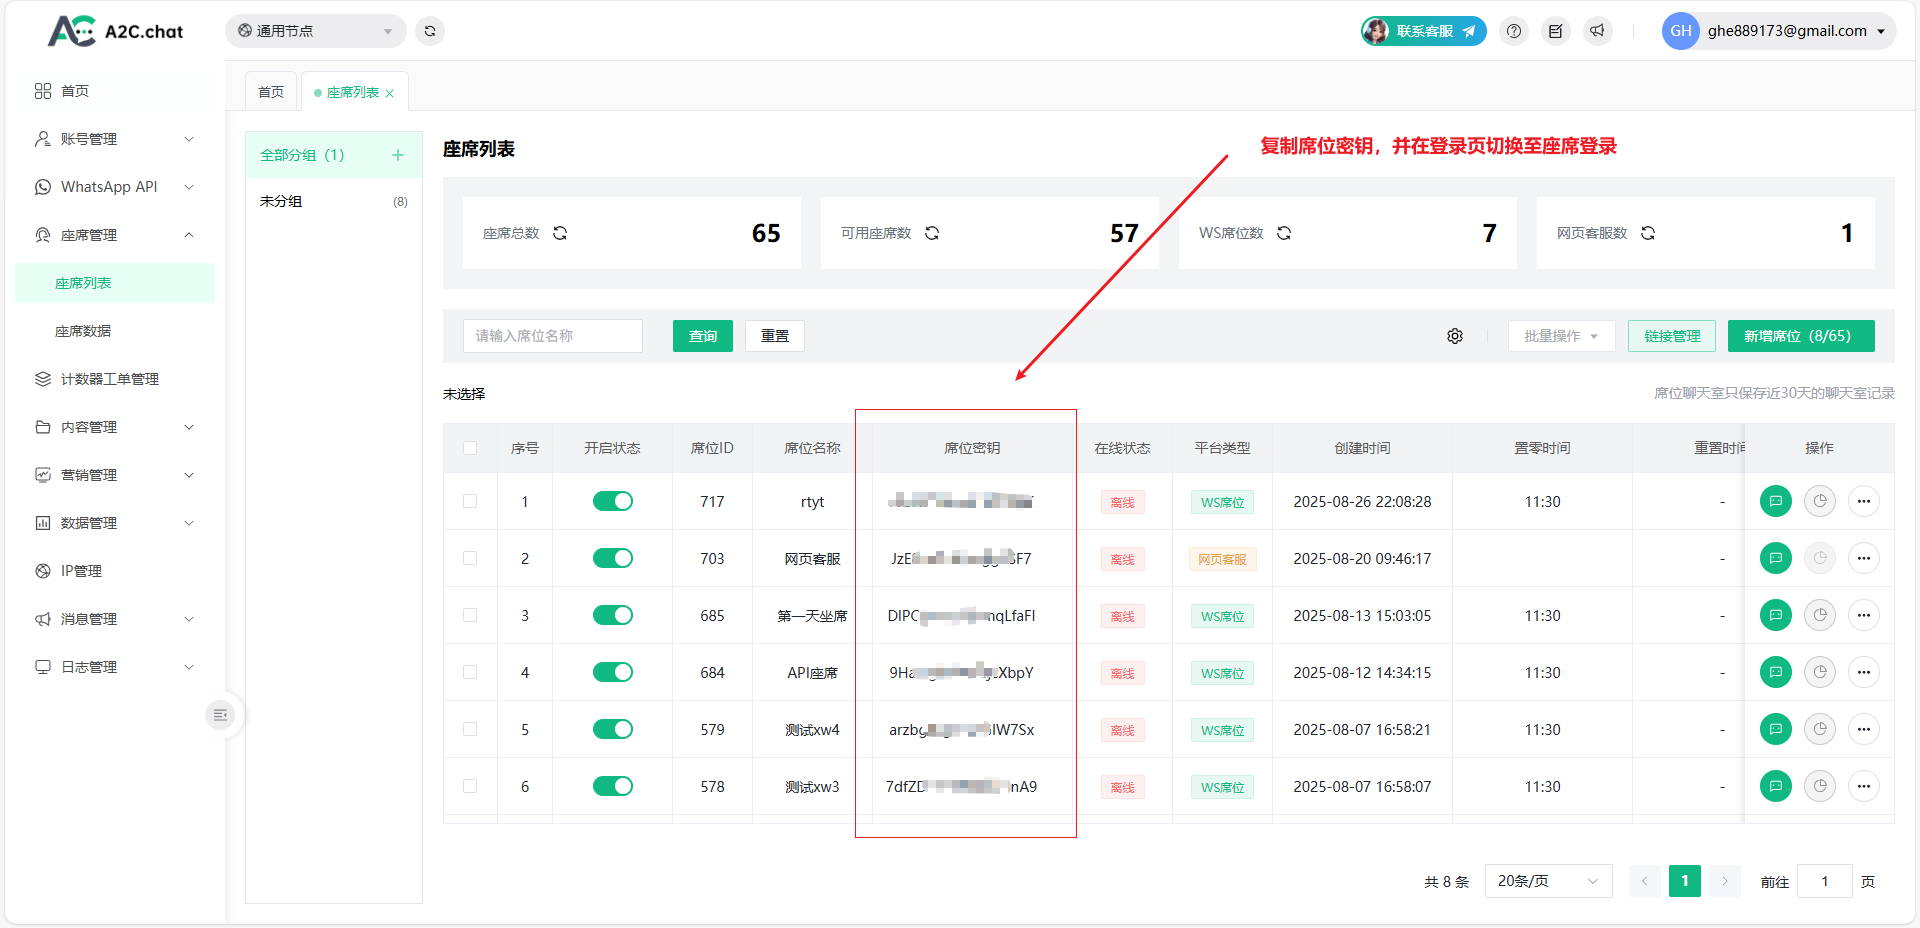Select the checkbox for row 3
Screen dimensions: 1920x928
(x=470, y=615)
